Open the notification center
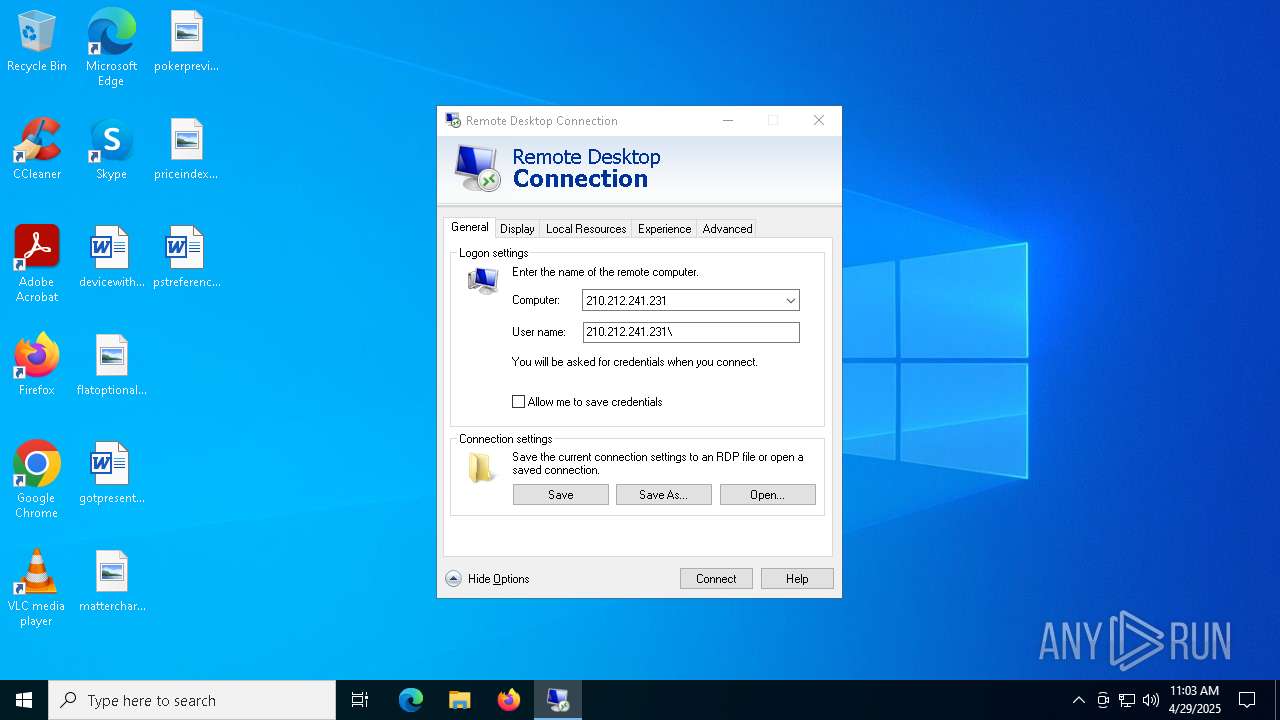Viewport: 1280px width, 720px height. click(1247, 700)
